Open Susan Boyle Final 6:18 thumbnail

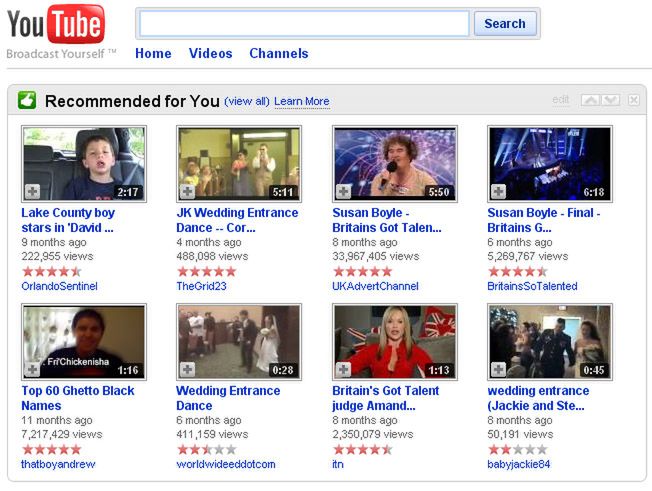pyautogui.click(x=550, y=164)
